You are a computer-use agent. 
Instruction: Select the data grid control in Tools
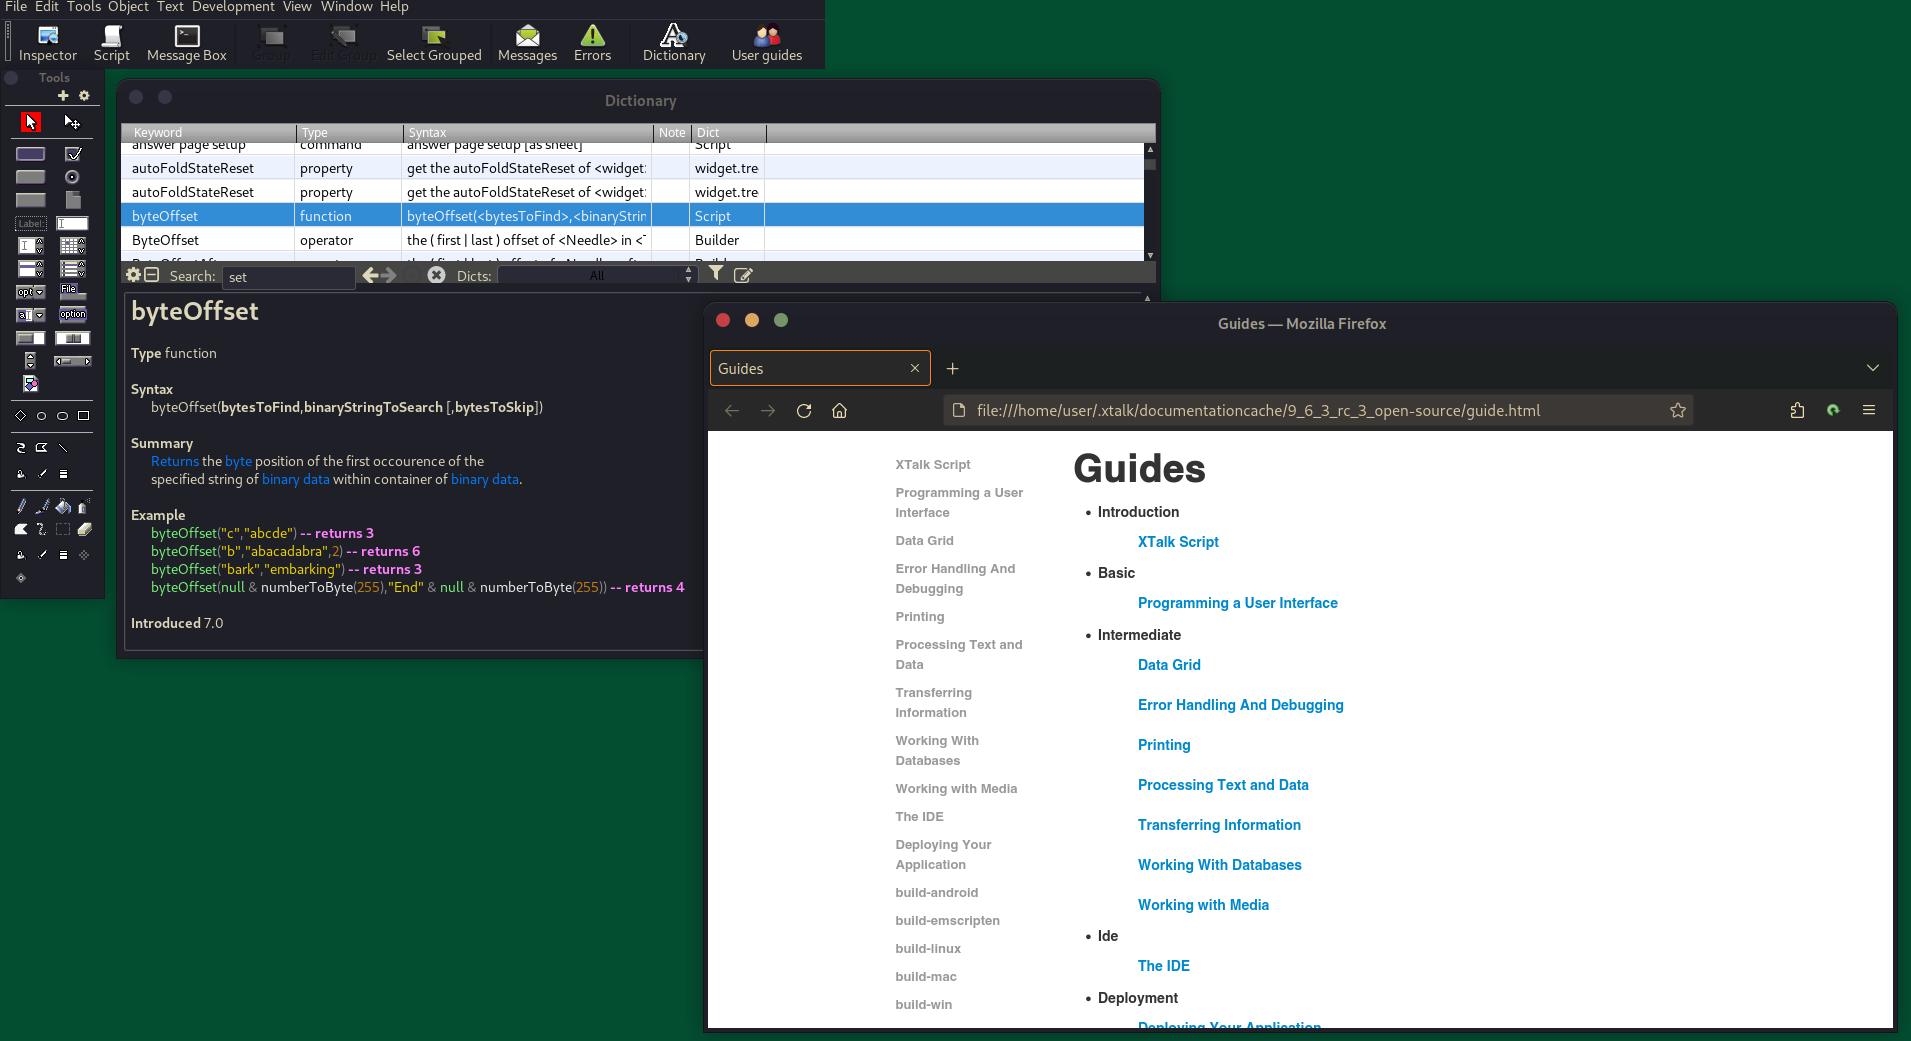72,246
